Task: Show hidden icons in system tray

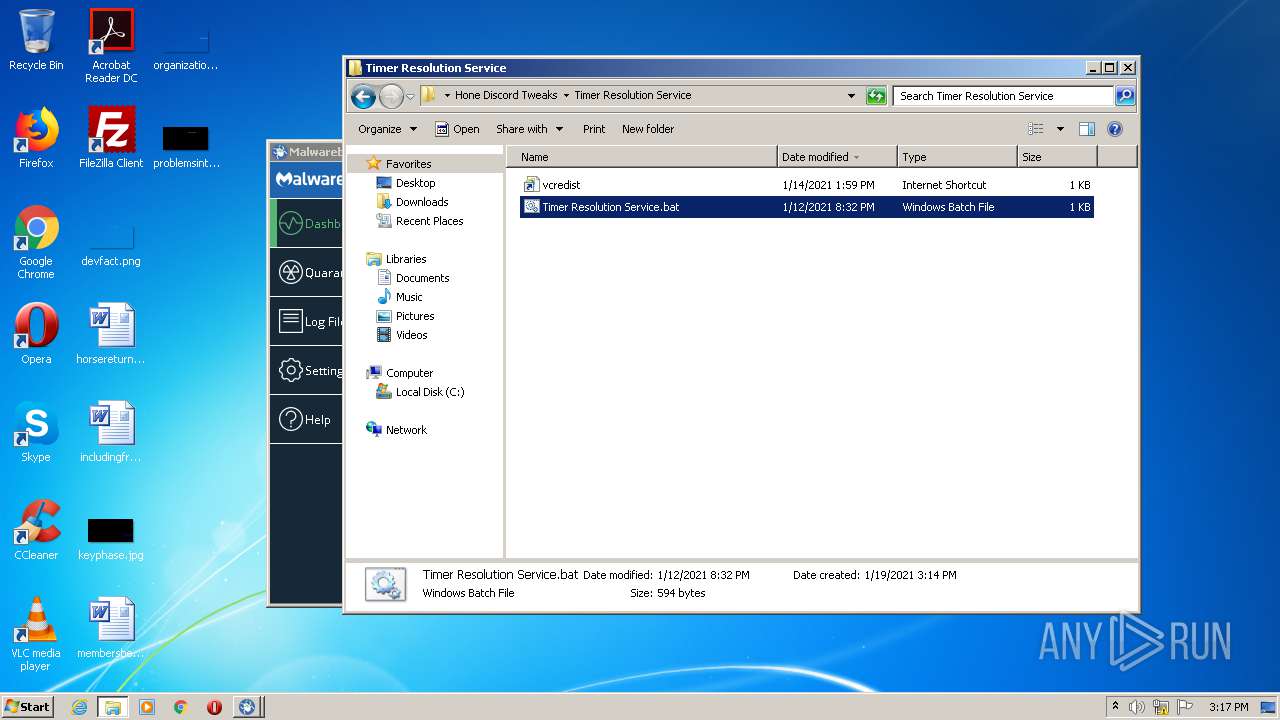Action: 1116,707
